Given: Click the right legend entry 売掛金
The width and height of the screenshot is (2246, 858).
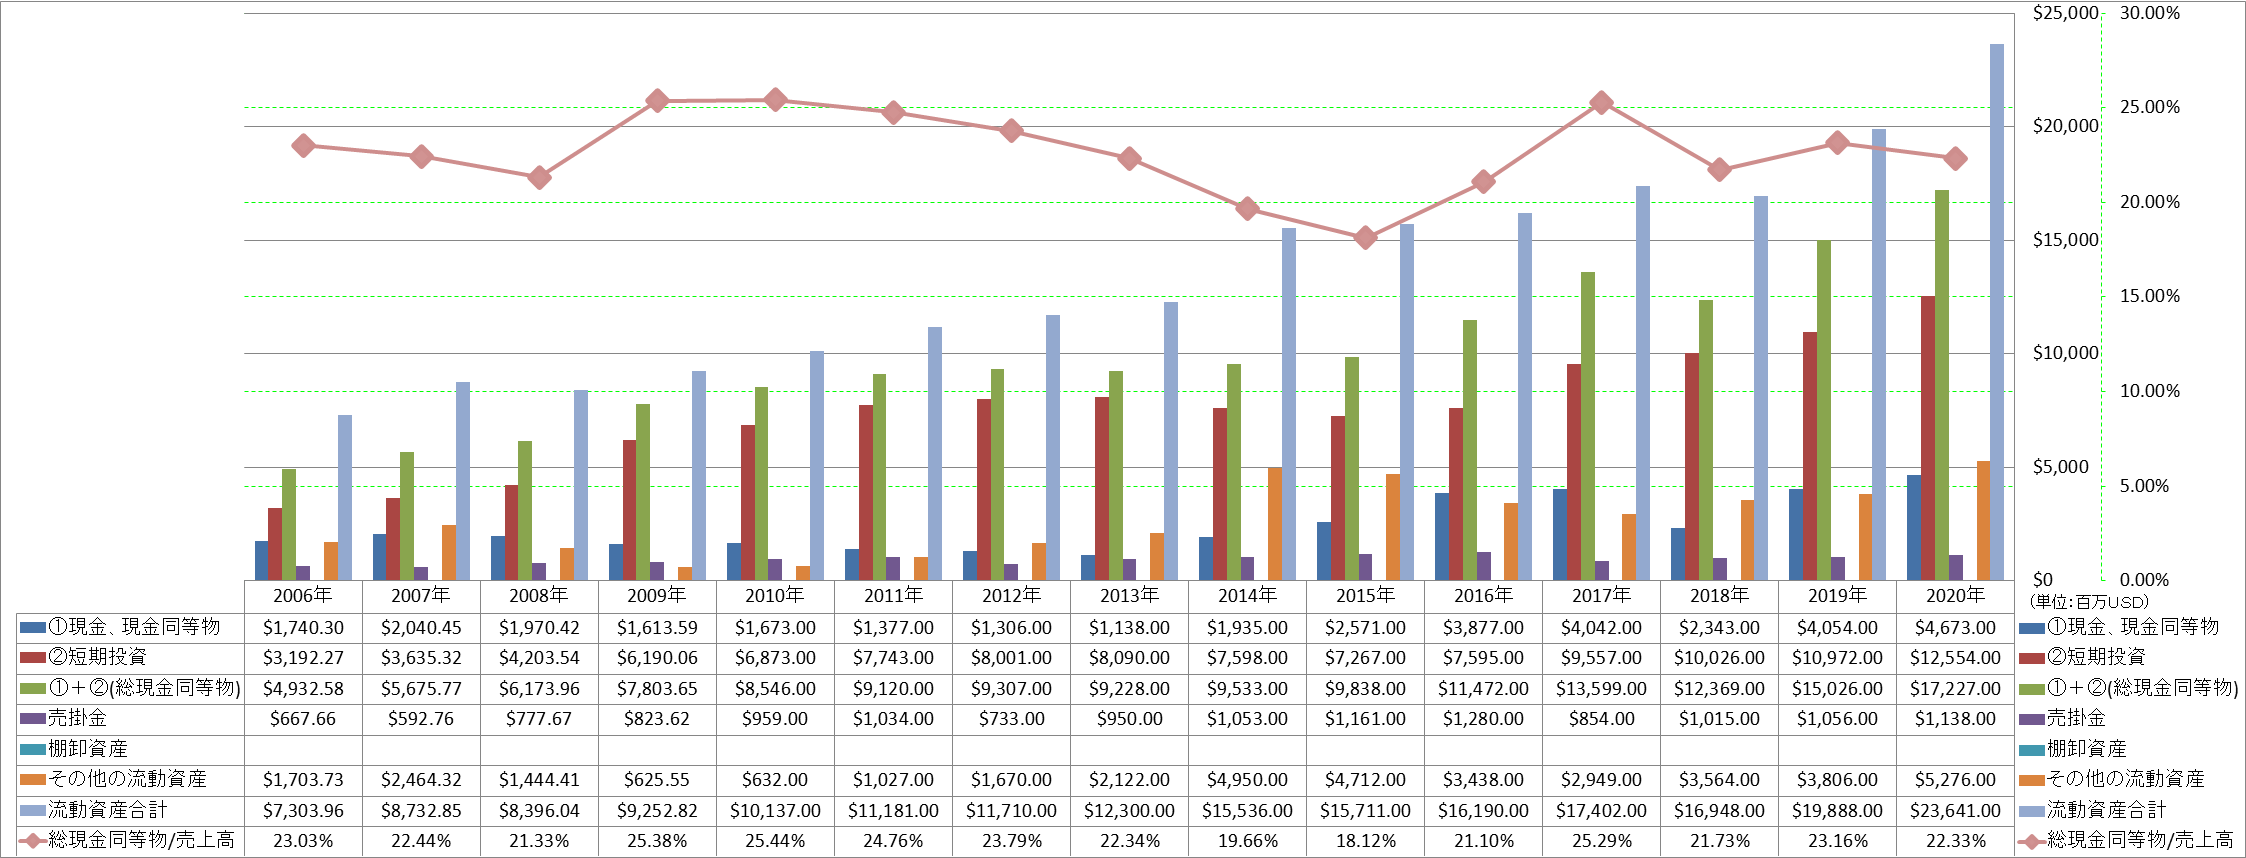Looking at the screenshot, I should [x=2063, y=718].
